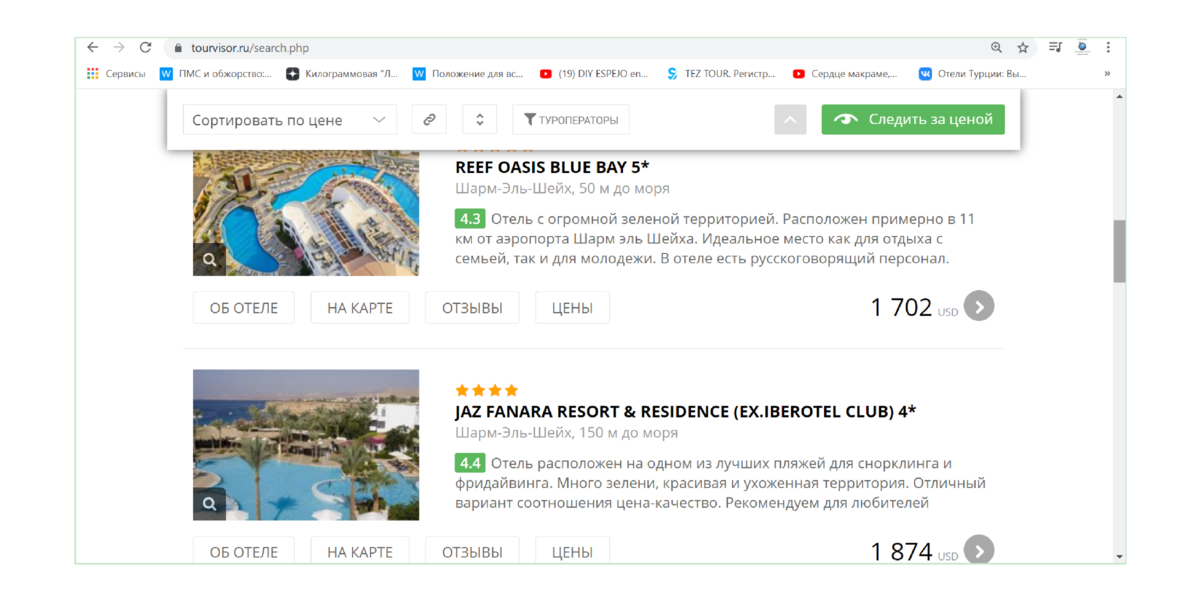Open the media control playlist icon
This screenshot has height=600, width=1200.
1055,47
